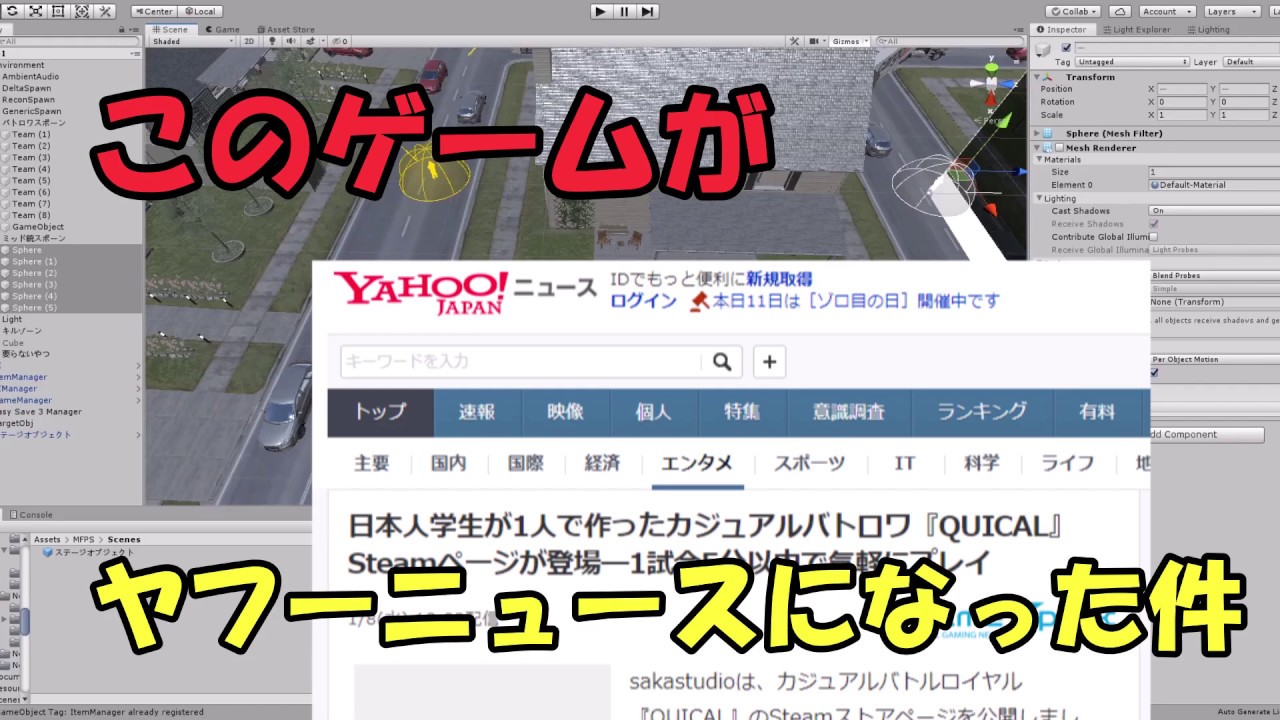Switch to the Game tab

click(x=224, y=29)
